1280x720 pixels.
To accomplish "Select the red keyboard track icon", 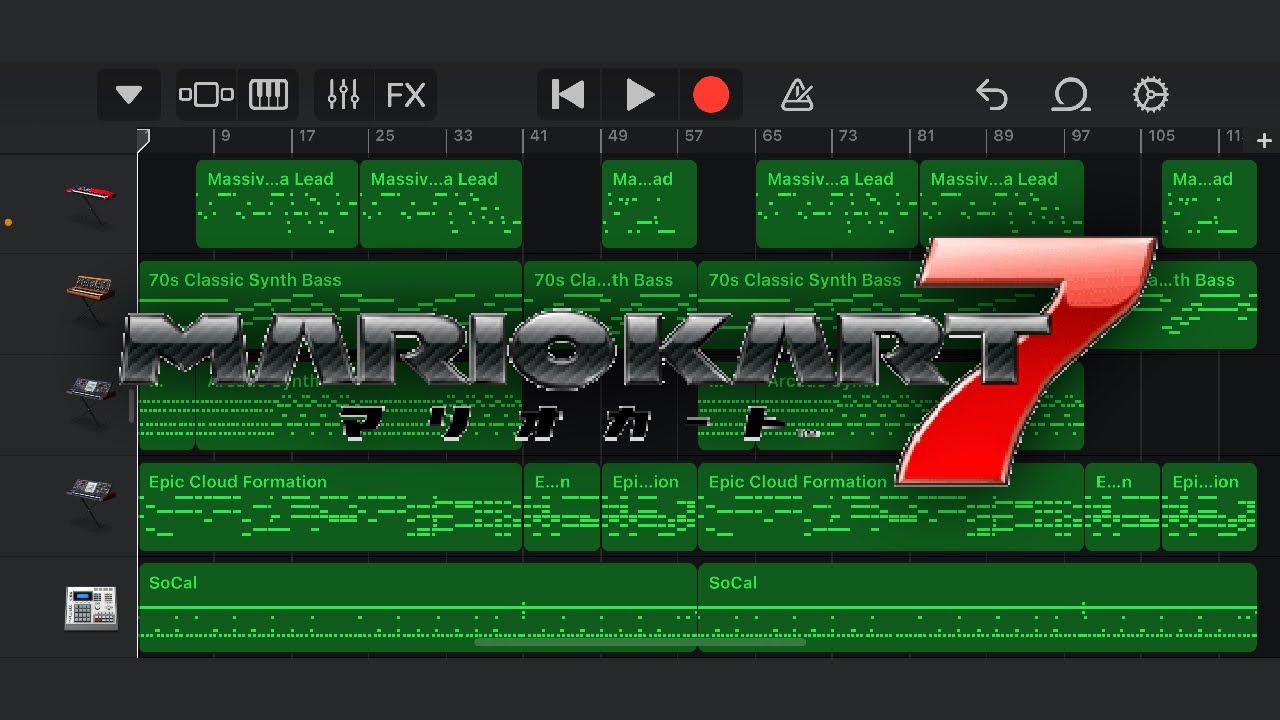I will 90,204.
